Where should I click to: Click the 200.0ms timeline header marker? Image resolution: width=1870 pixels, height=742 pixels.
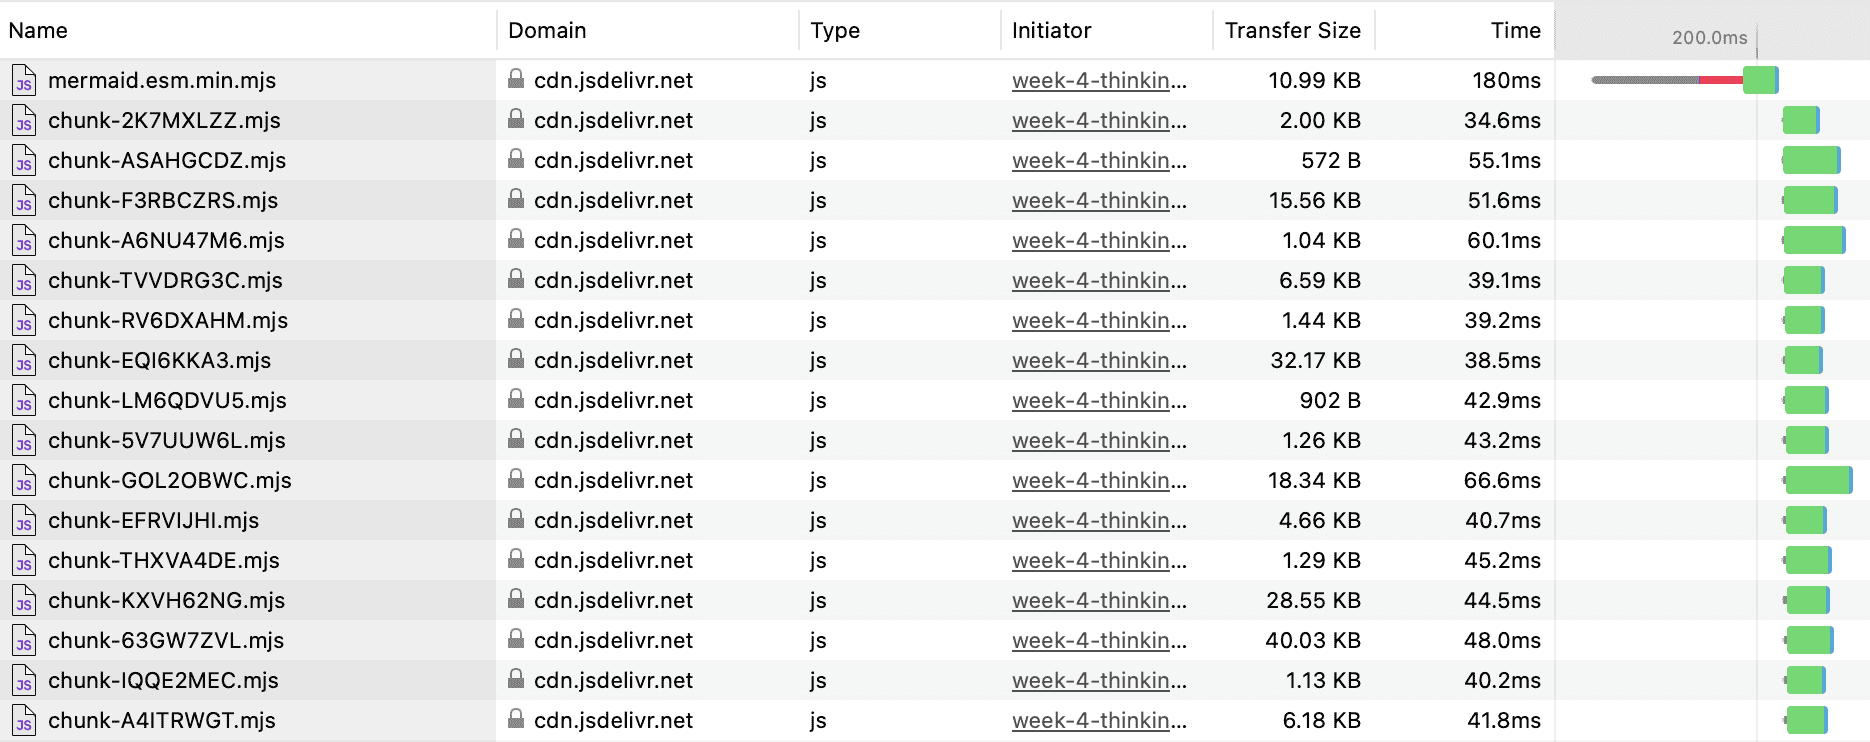click(1709, 38)
